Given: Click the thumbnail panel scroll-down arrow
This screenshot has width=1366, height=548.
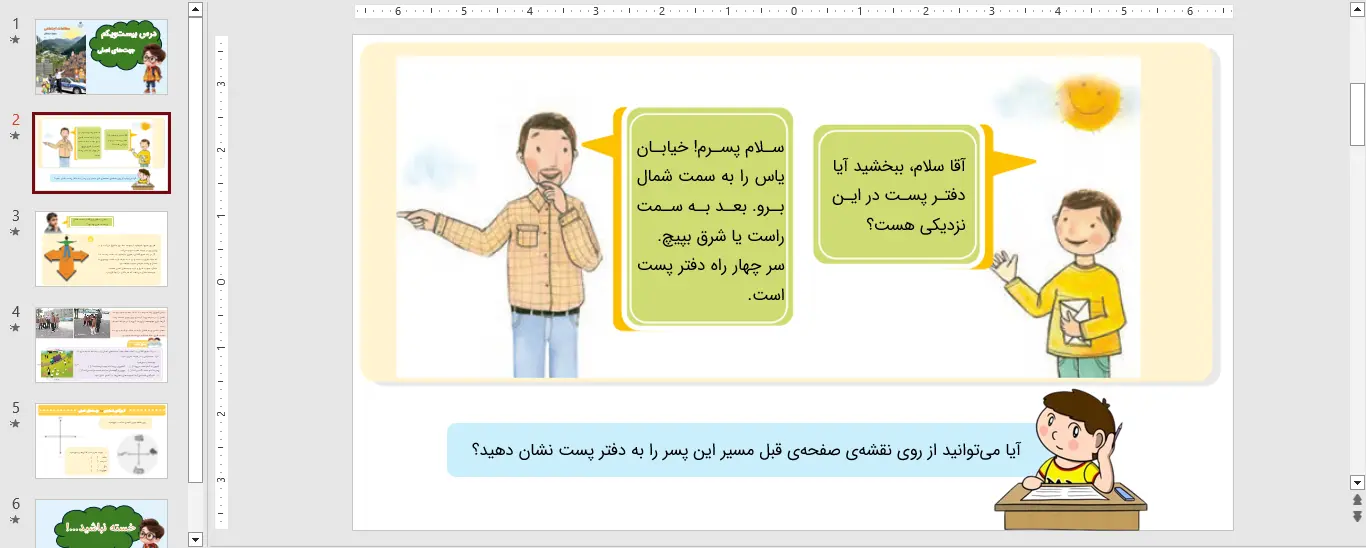Looking at the screenshot, I should 196,539.
